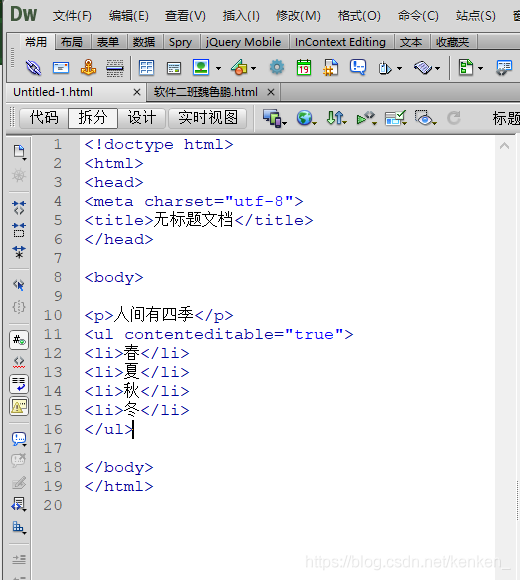
Task: Expand the templates dropdown arrow
Action: click(480, 68)
